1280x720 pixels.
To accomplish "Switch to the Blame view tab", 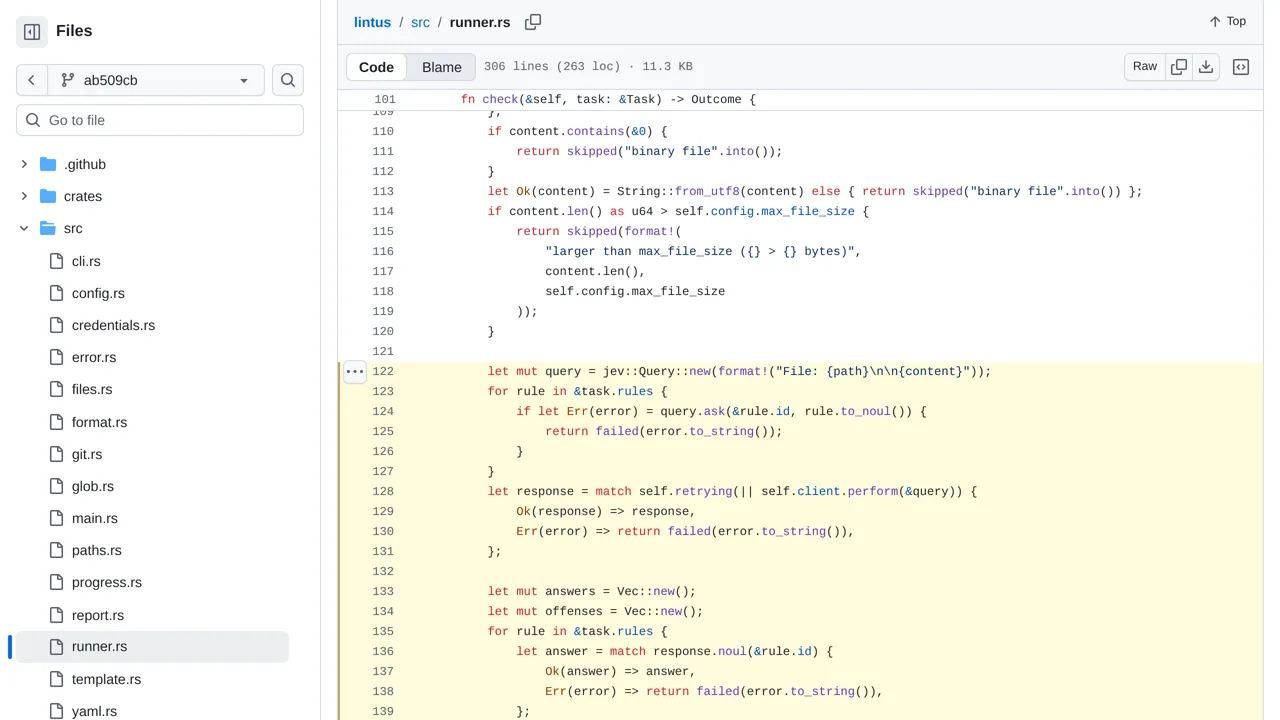I will [x=441, y=67].
